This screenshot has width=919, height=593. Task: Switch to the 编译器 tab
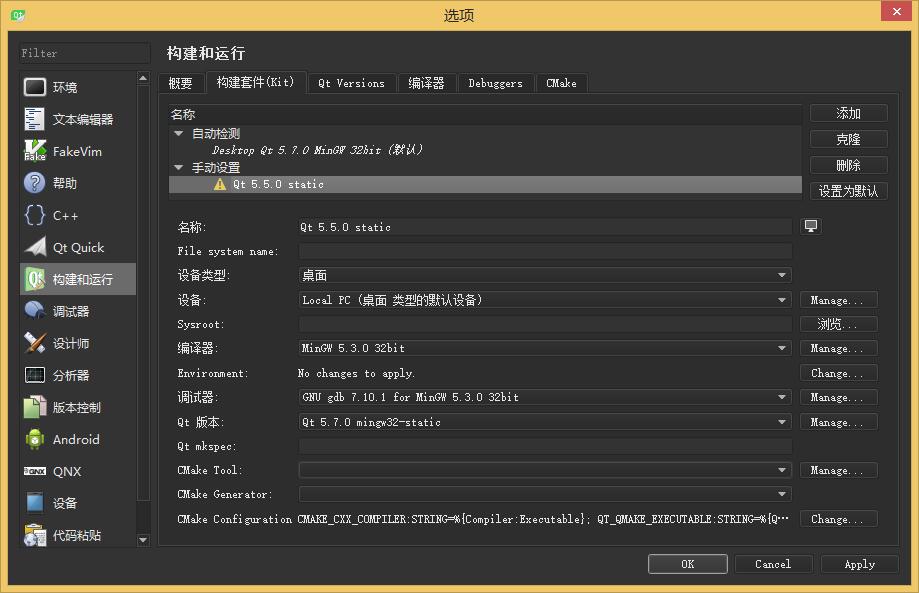(x=426, y=83)
